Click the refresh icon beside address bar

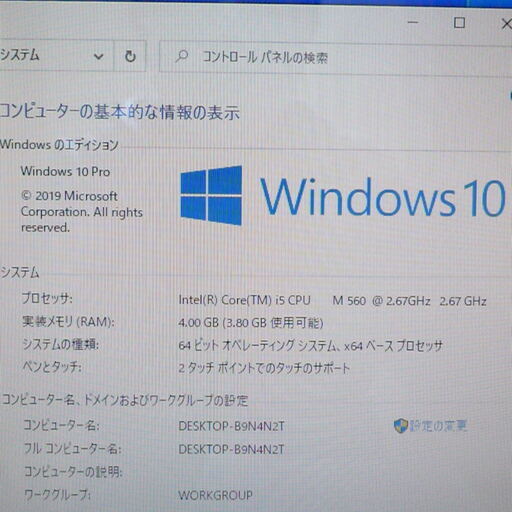click(x=130, y=56)
